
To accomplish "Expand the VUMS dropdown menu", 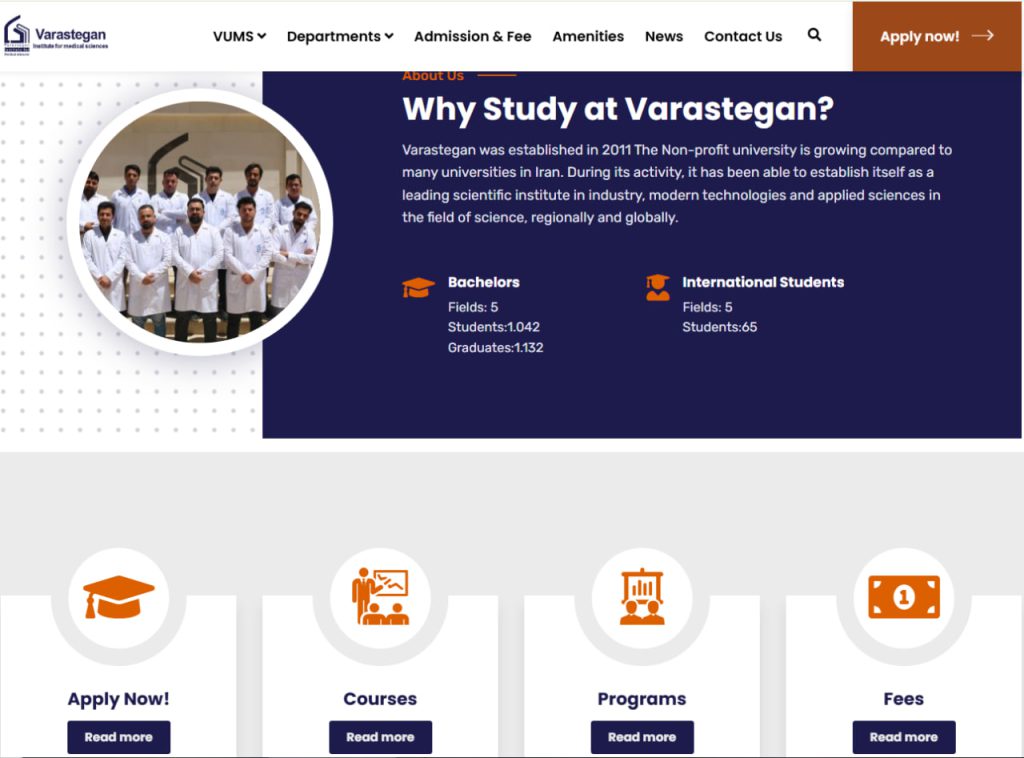I will (x=239, y=37).
